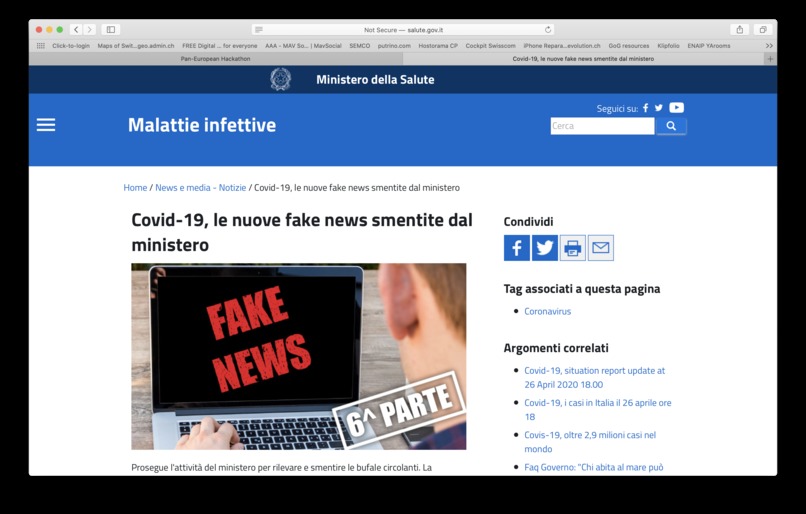This screenshot has height=514, width=806.
Task: Add a new tab with plus button
Action: (x=770, y=59)
